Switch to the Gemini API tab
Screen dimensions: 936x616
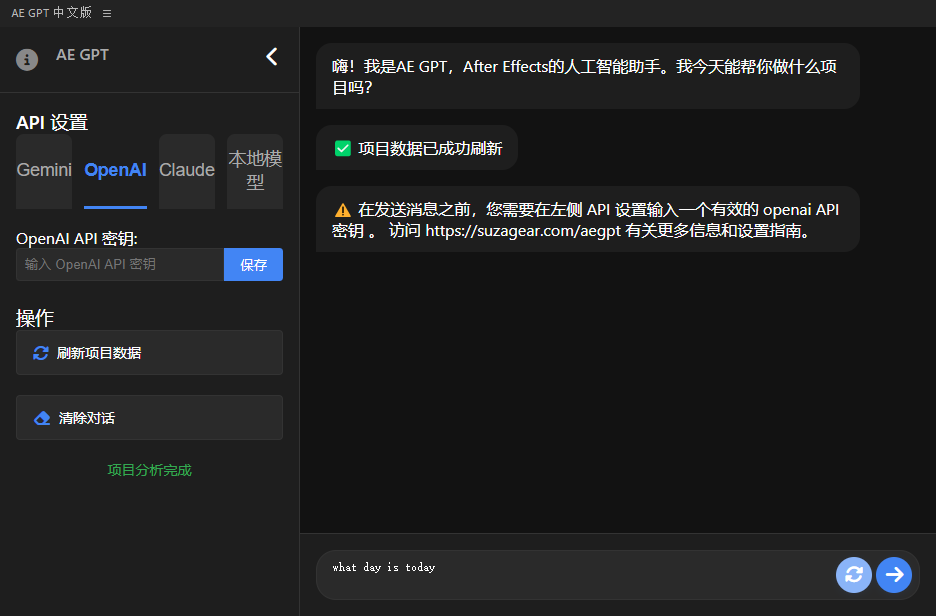point(44,170)
